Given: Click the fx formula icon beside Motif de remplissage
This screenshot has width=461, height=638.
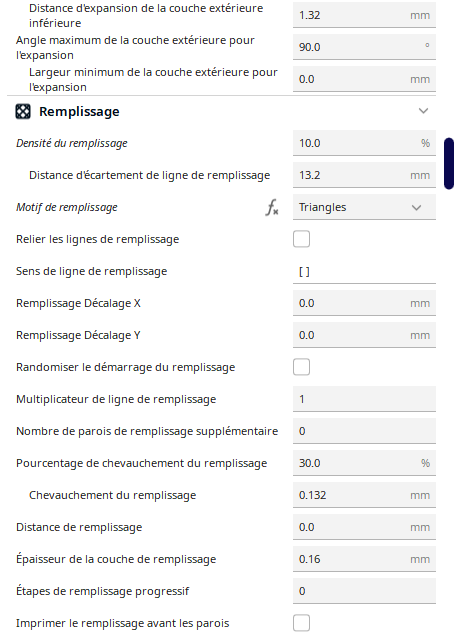Looking at the screenshot, I should tap(272, 208).
